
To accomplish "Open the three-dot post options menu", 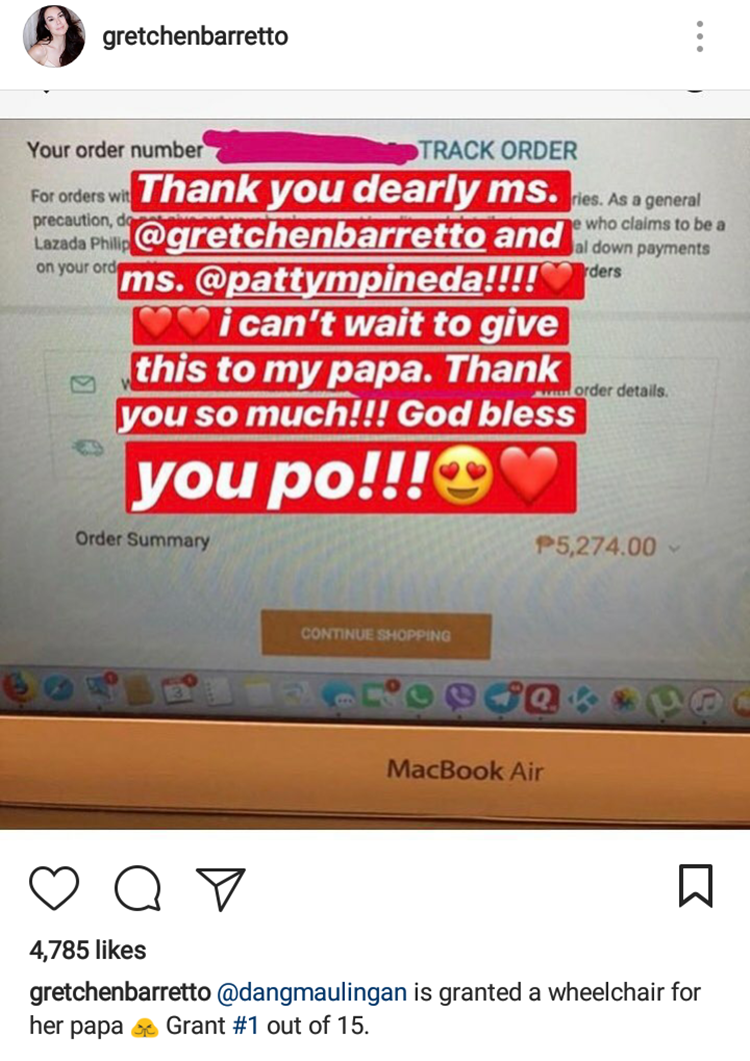I will point(700,37).
